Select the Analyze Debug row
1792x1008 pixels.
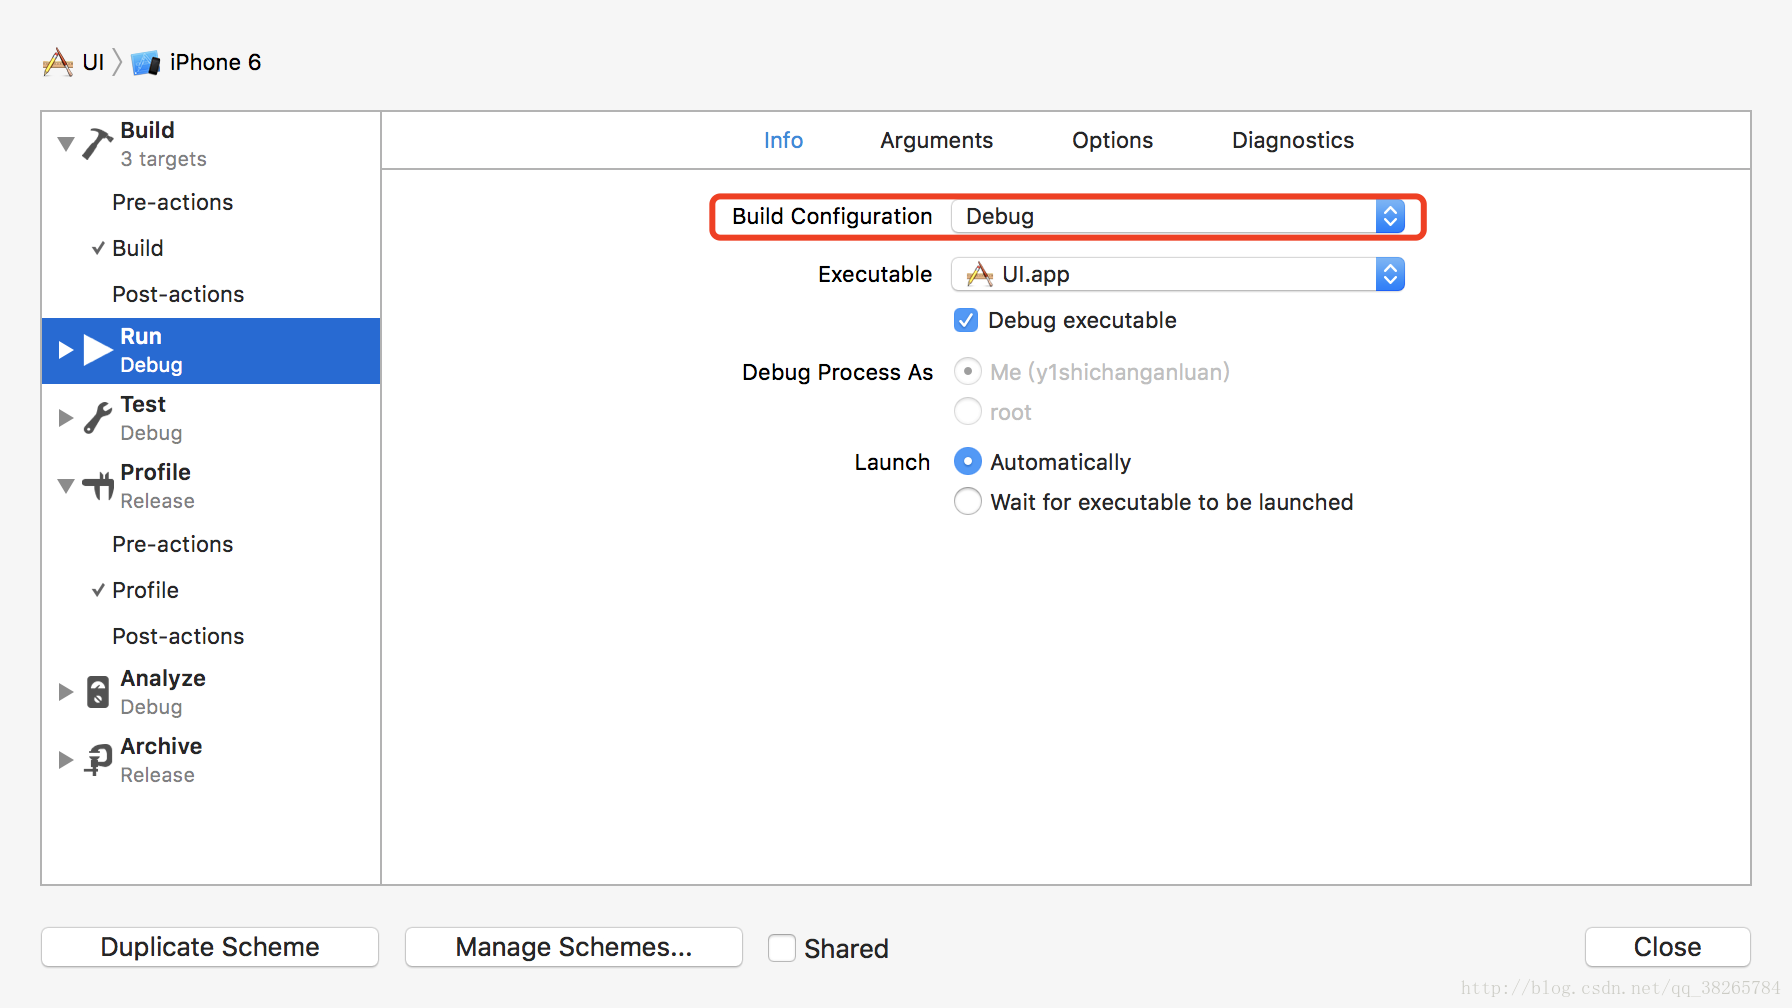(211, 692)
